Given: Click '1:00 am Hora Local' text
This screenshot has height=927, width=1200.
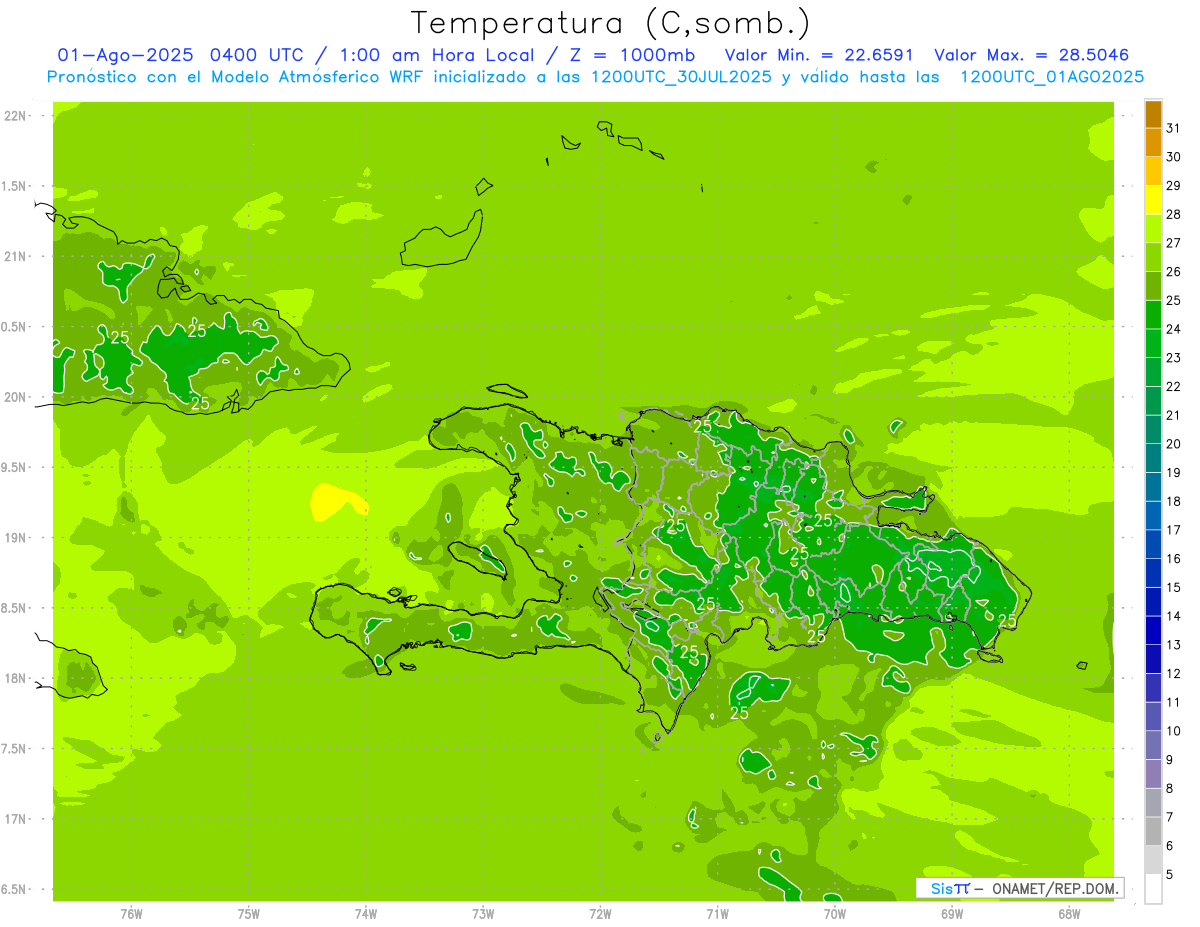Looking at the screenshot, I should (x=437, y=55).
